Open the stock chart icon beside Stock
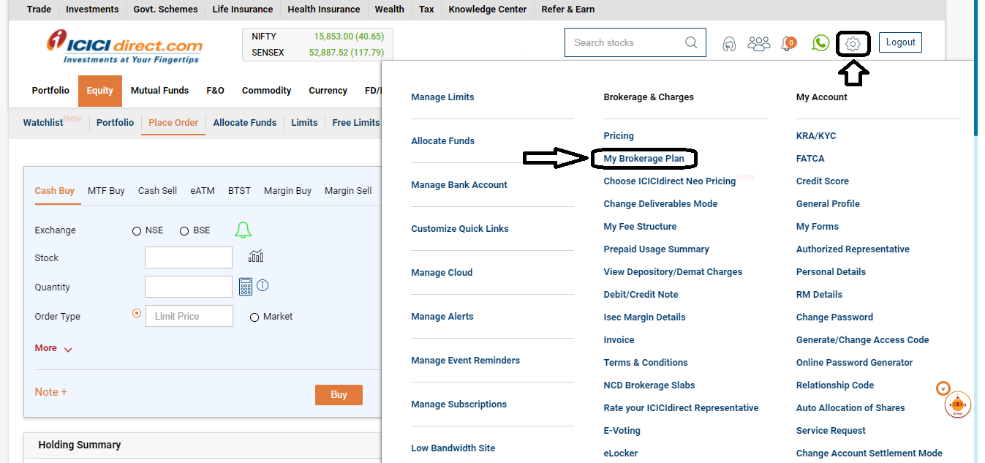 tap(256, 257)
